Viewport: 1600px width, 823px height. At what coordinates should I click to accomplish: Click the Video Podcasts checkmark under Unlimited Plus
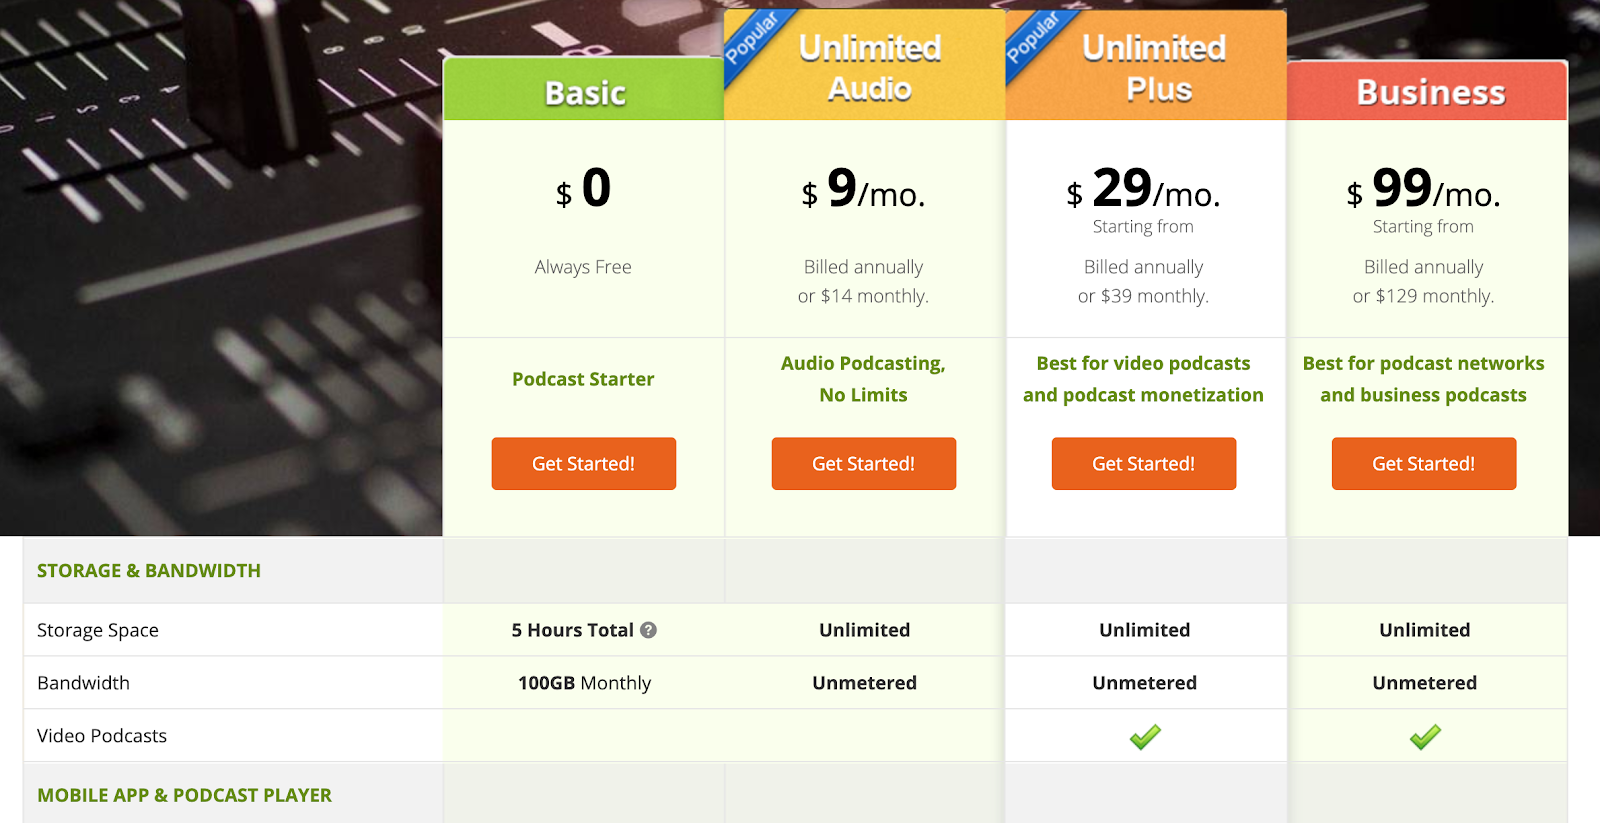click(x=1145, y=737)
